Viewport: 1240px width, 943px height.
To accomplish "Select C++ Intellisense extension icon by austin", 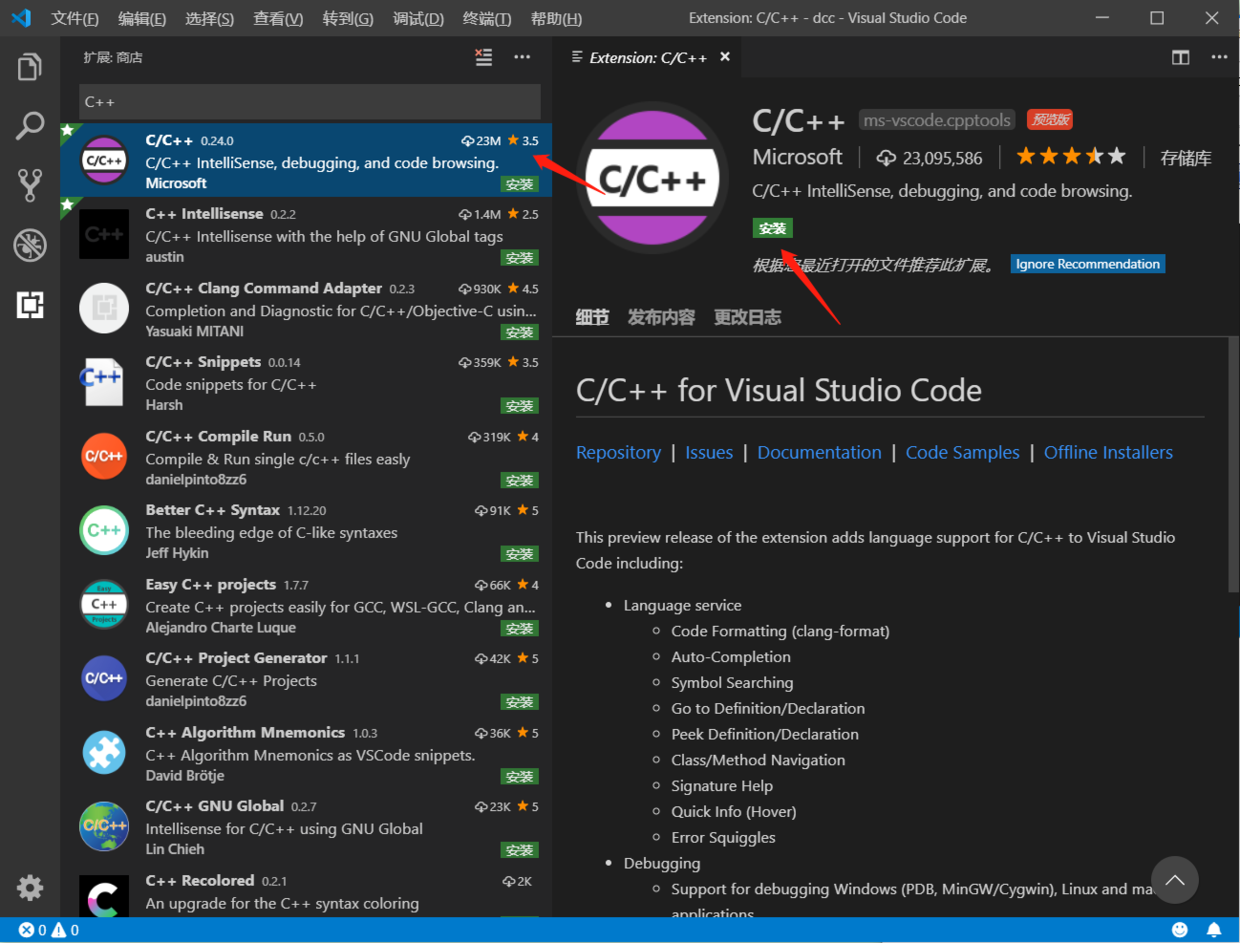I will [x=104, y=234].
